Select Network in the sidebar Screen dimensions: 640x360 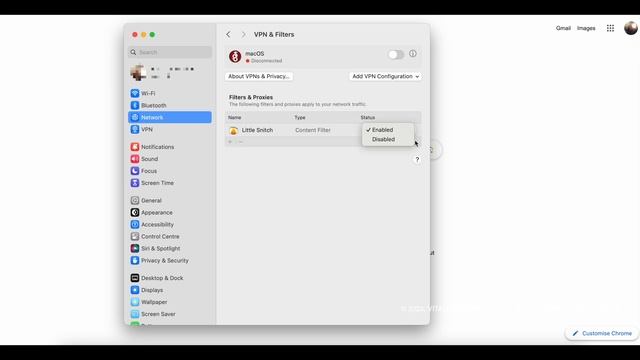click(x=170, y=117)
